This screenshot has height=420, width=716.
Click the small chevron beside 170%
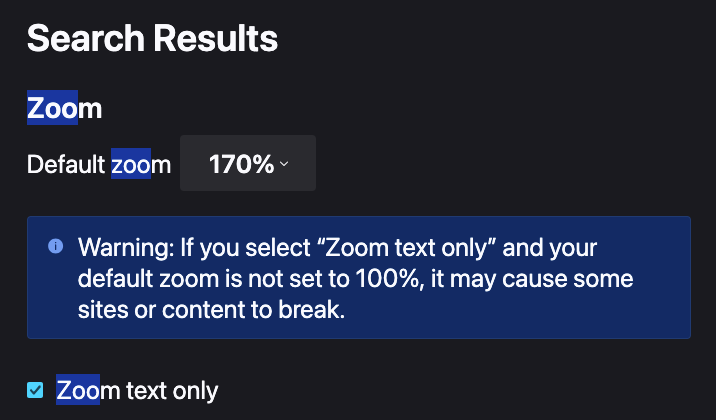click(284, 164)
